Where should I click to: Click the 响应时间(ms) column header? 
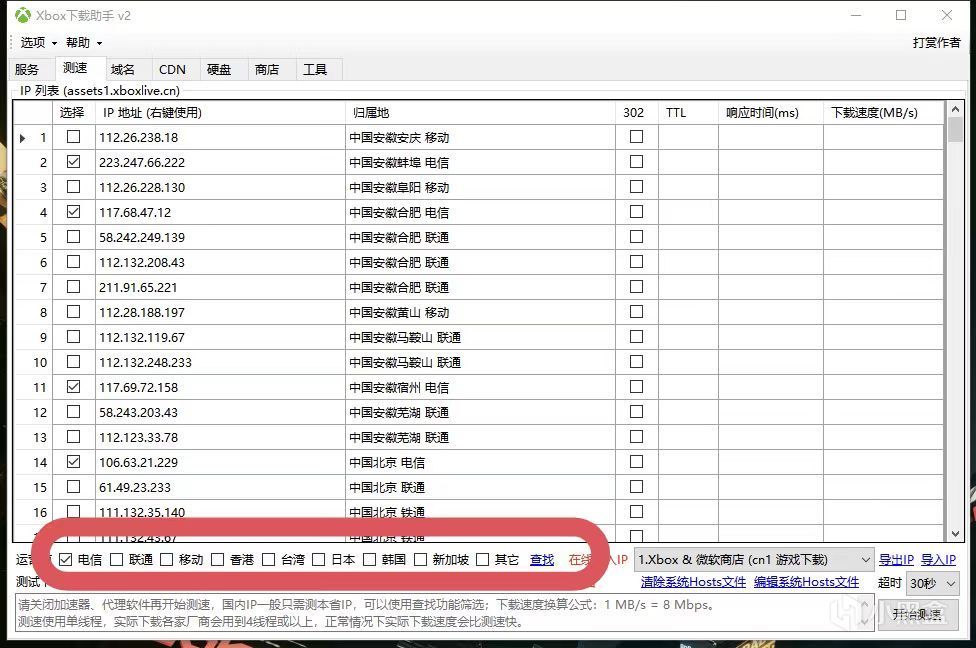pyautogui.click(x=771, y=113)
